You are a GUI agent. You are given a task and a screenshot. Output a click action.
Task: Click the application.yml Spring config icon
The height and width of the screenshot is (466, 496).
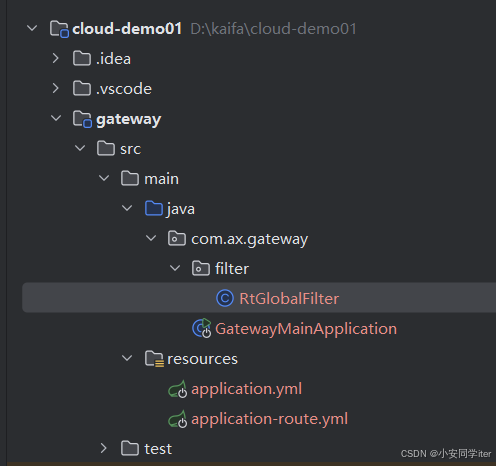[x=178, y=389]
